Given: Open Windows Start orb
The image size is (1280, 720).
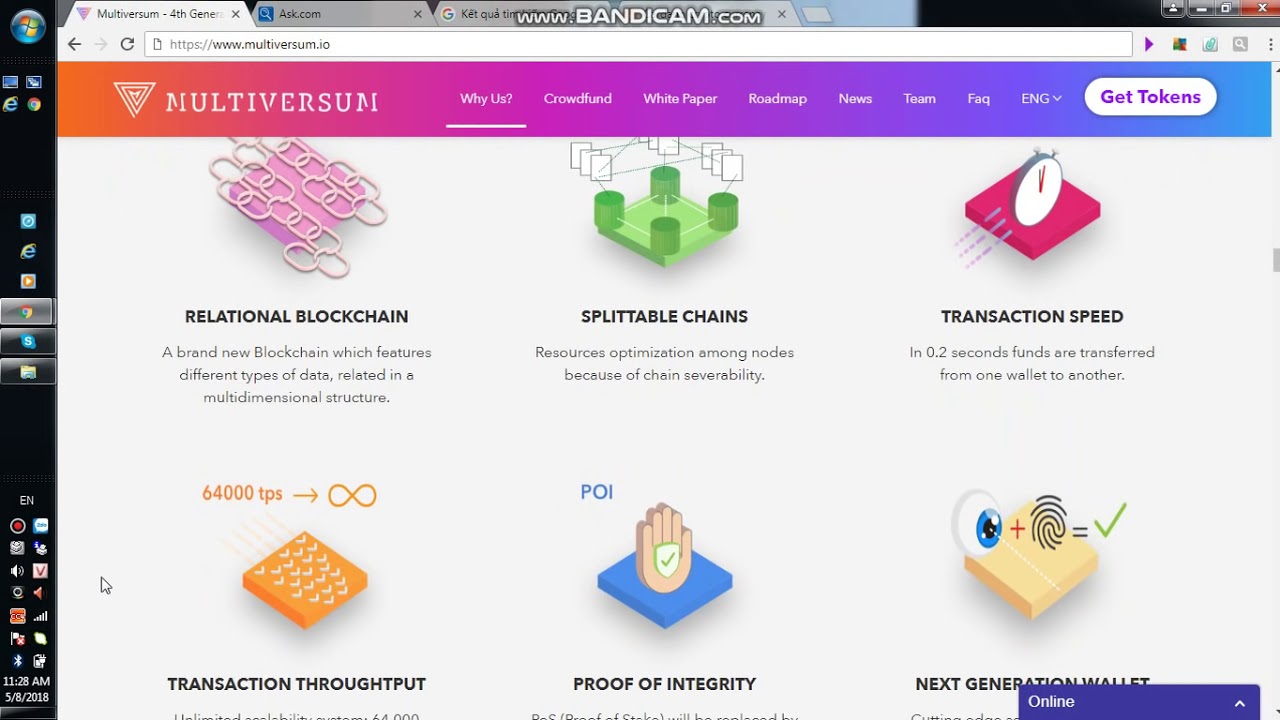Looking at the screenshot, I should [27, 26].
